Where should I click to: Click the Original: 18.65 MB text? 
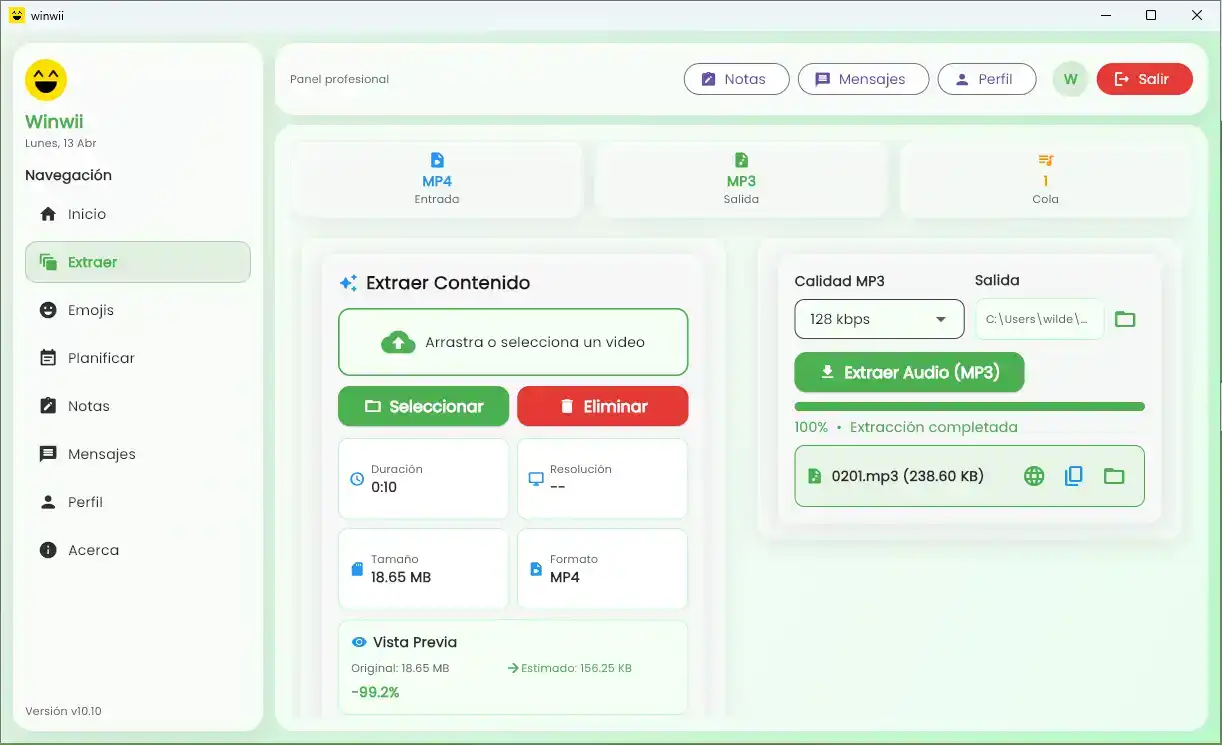click(400, 668)
